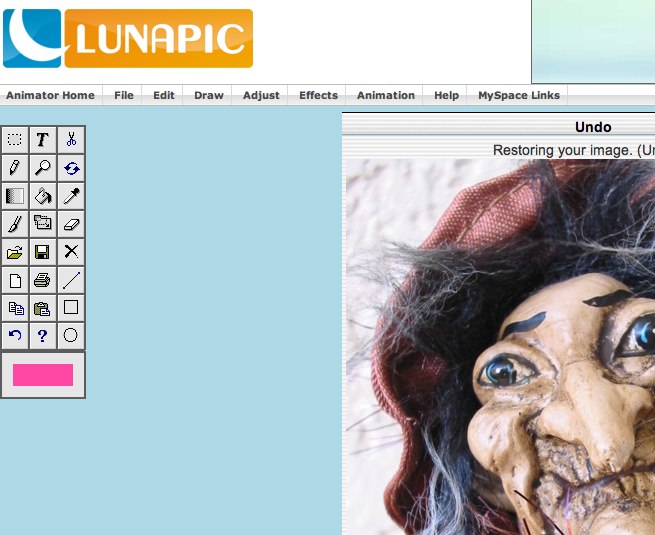
Task: Create a new blank image
Action: coord(15,280)
